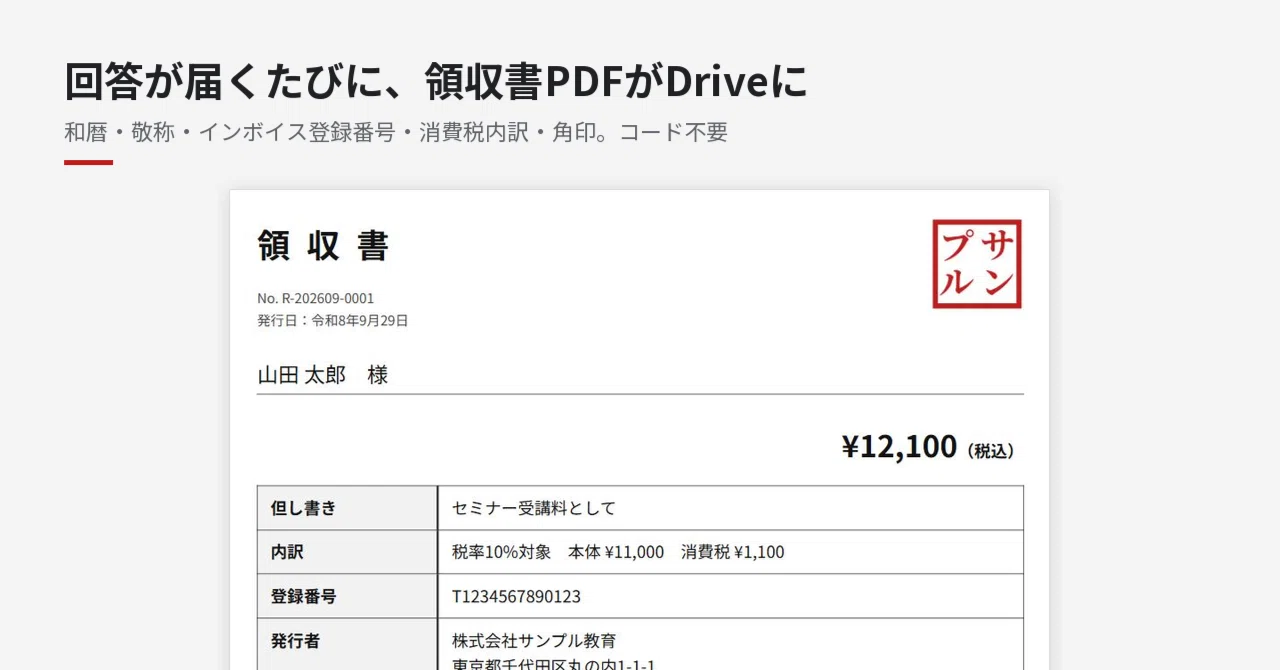Screen dimensions: 1280x670
Task: Click the issue date 発行日:令和8年9月29日
Action: pos(333,321)
